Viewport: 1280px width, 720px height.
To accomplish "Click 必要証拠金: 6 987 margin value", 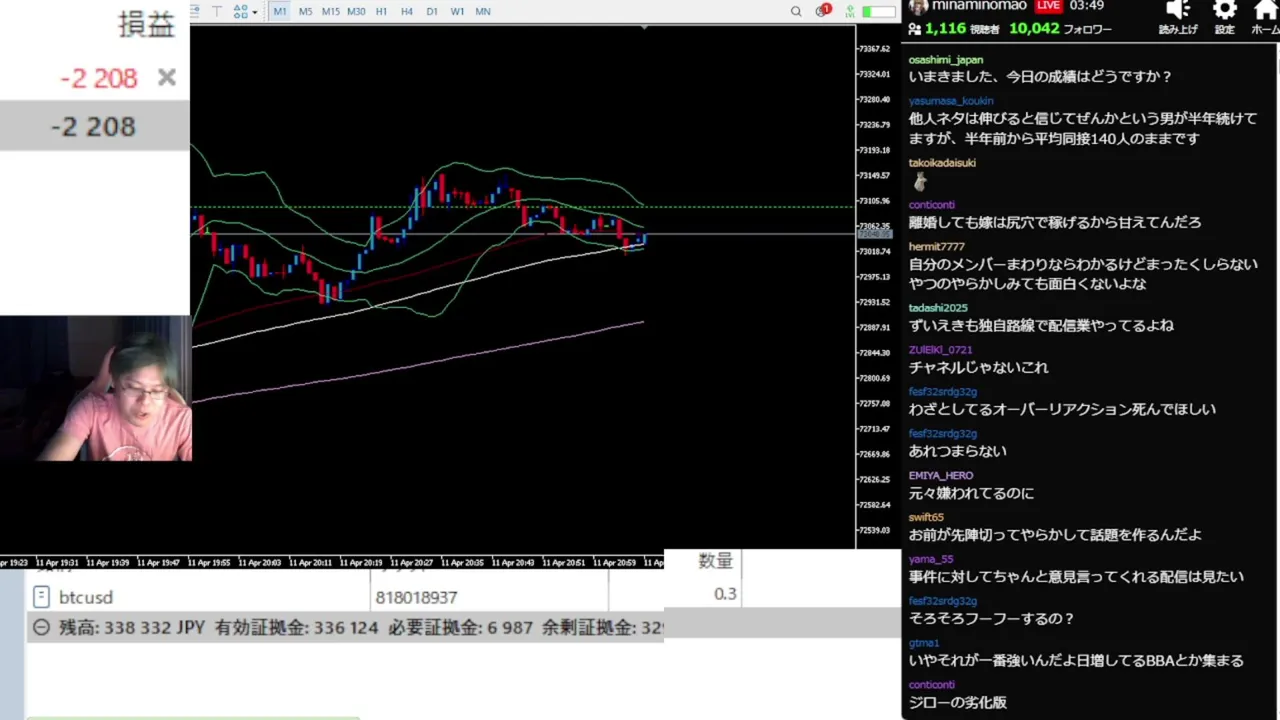I will pyautogui.click(x=460, y=627).
